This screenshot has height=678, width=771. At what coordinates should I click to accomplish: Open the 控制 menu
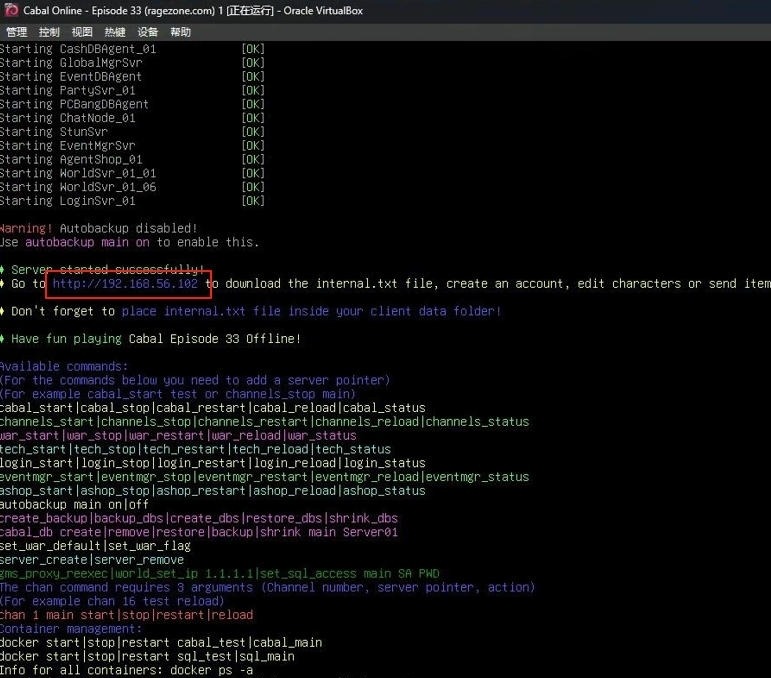coord(49,32)
